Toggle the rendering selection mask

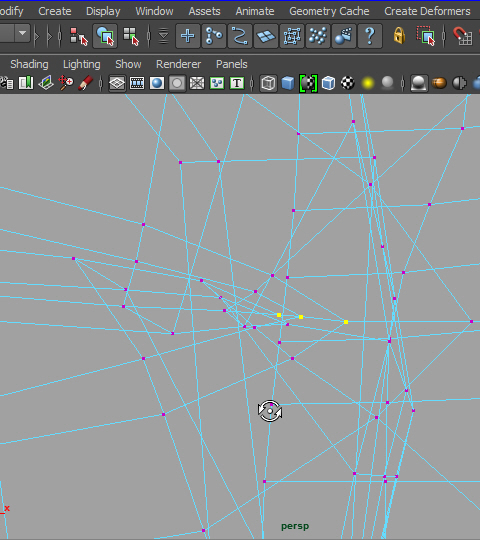(x=344, y=36)
